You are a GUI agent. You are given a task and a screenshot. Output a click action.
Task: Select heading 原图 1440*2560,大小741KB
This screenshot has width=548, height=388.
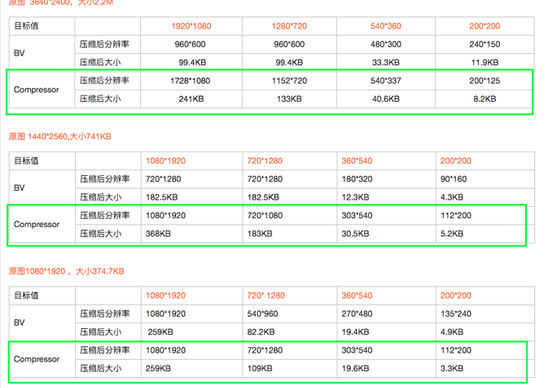pyautogui.click(x=60, y=136)
